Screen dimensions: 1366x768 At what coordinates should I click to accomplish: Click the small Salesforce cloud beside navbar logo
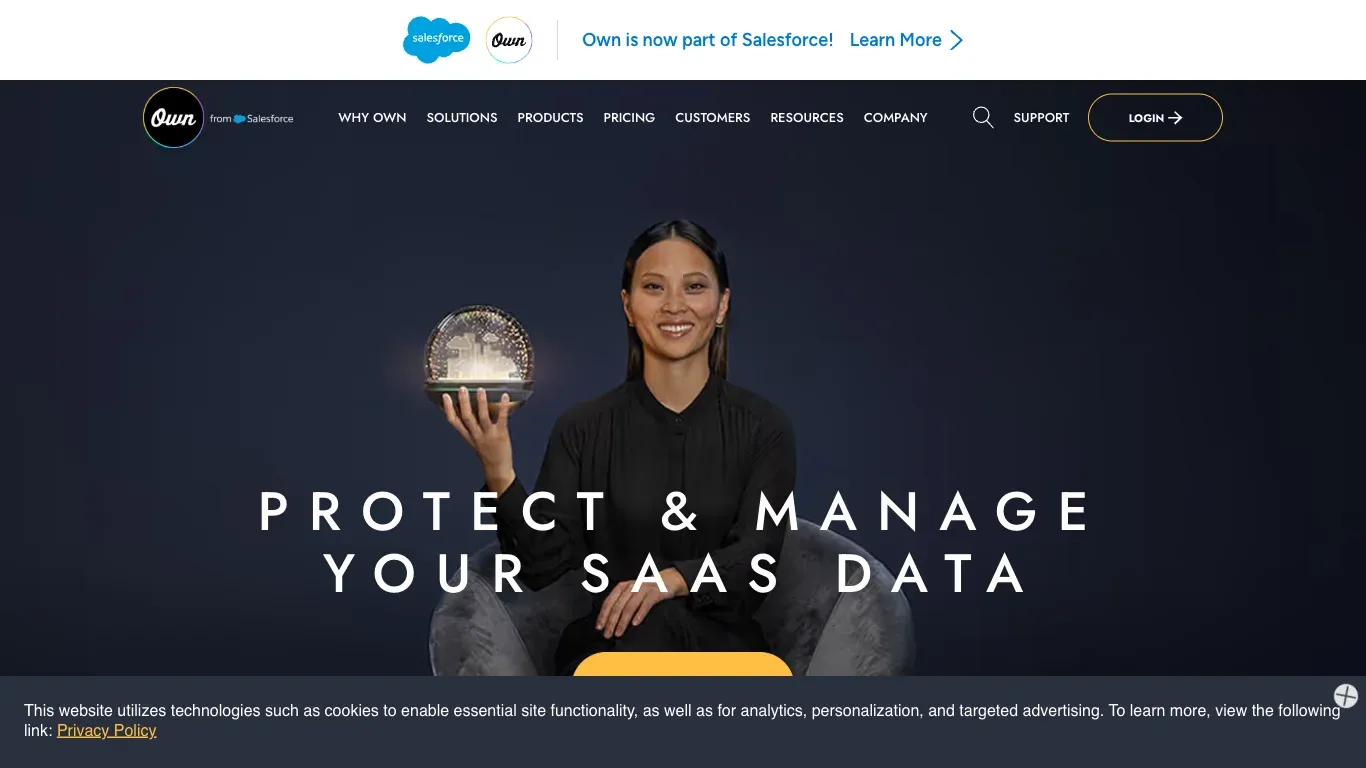coord(239,119)
